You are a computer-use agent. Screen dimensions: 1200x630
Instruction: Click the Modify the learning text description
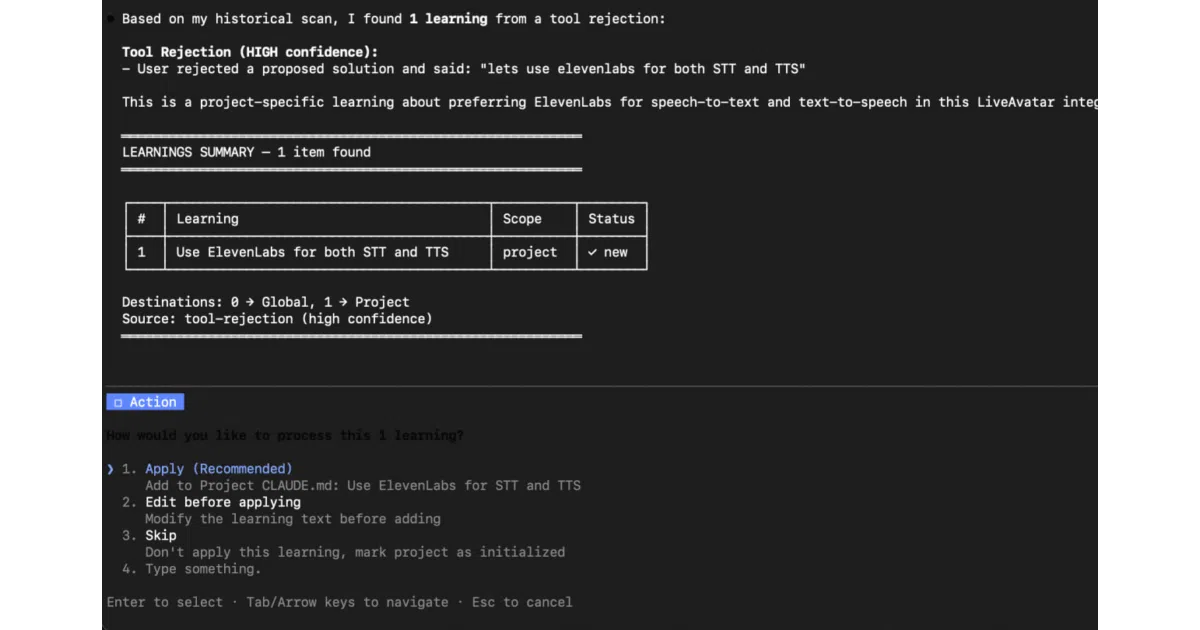(x=293, y=518)
